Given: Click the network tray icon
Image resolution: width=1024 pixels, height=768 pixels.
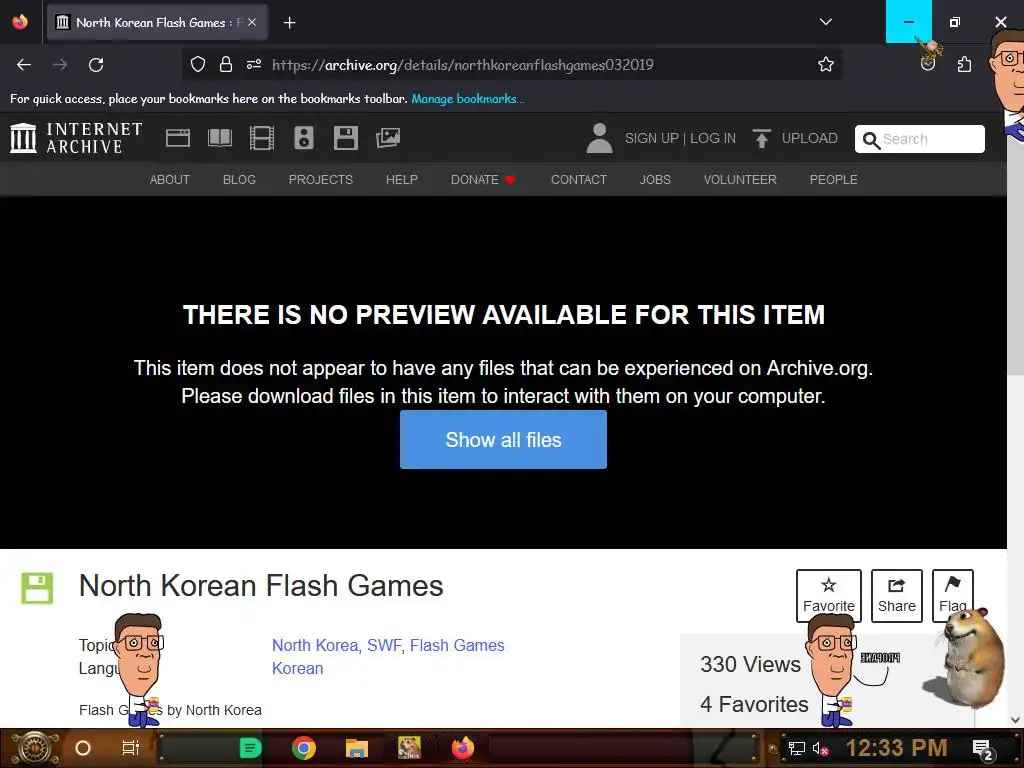Looking at the screenshot, I should (x=796, y=748).
